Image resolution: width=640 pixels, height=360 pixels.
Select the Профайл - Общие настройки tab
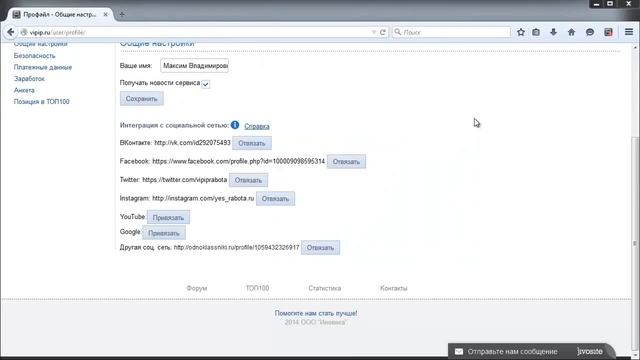(60, 14)
